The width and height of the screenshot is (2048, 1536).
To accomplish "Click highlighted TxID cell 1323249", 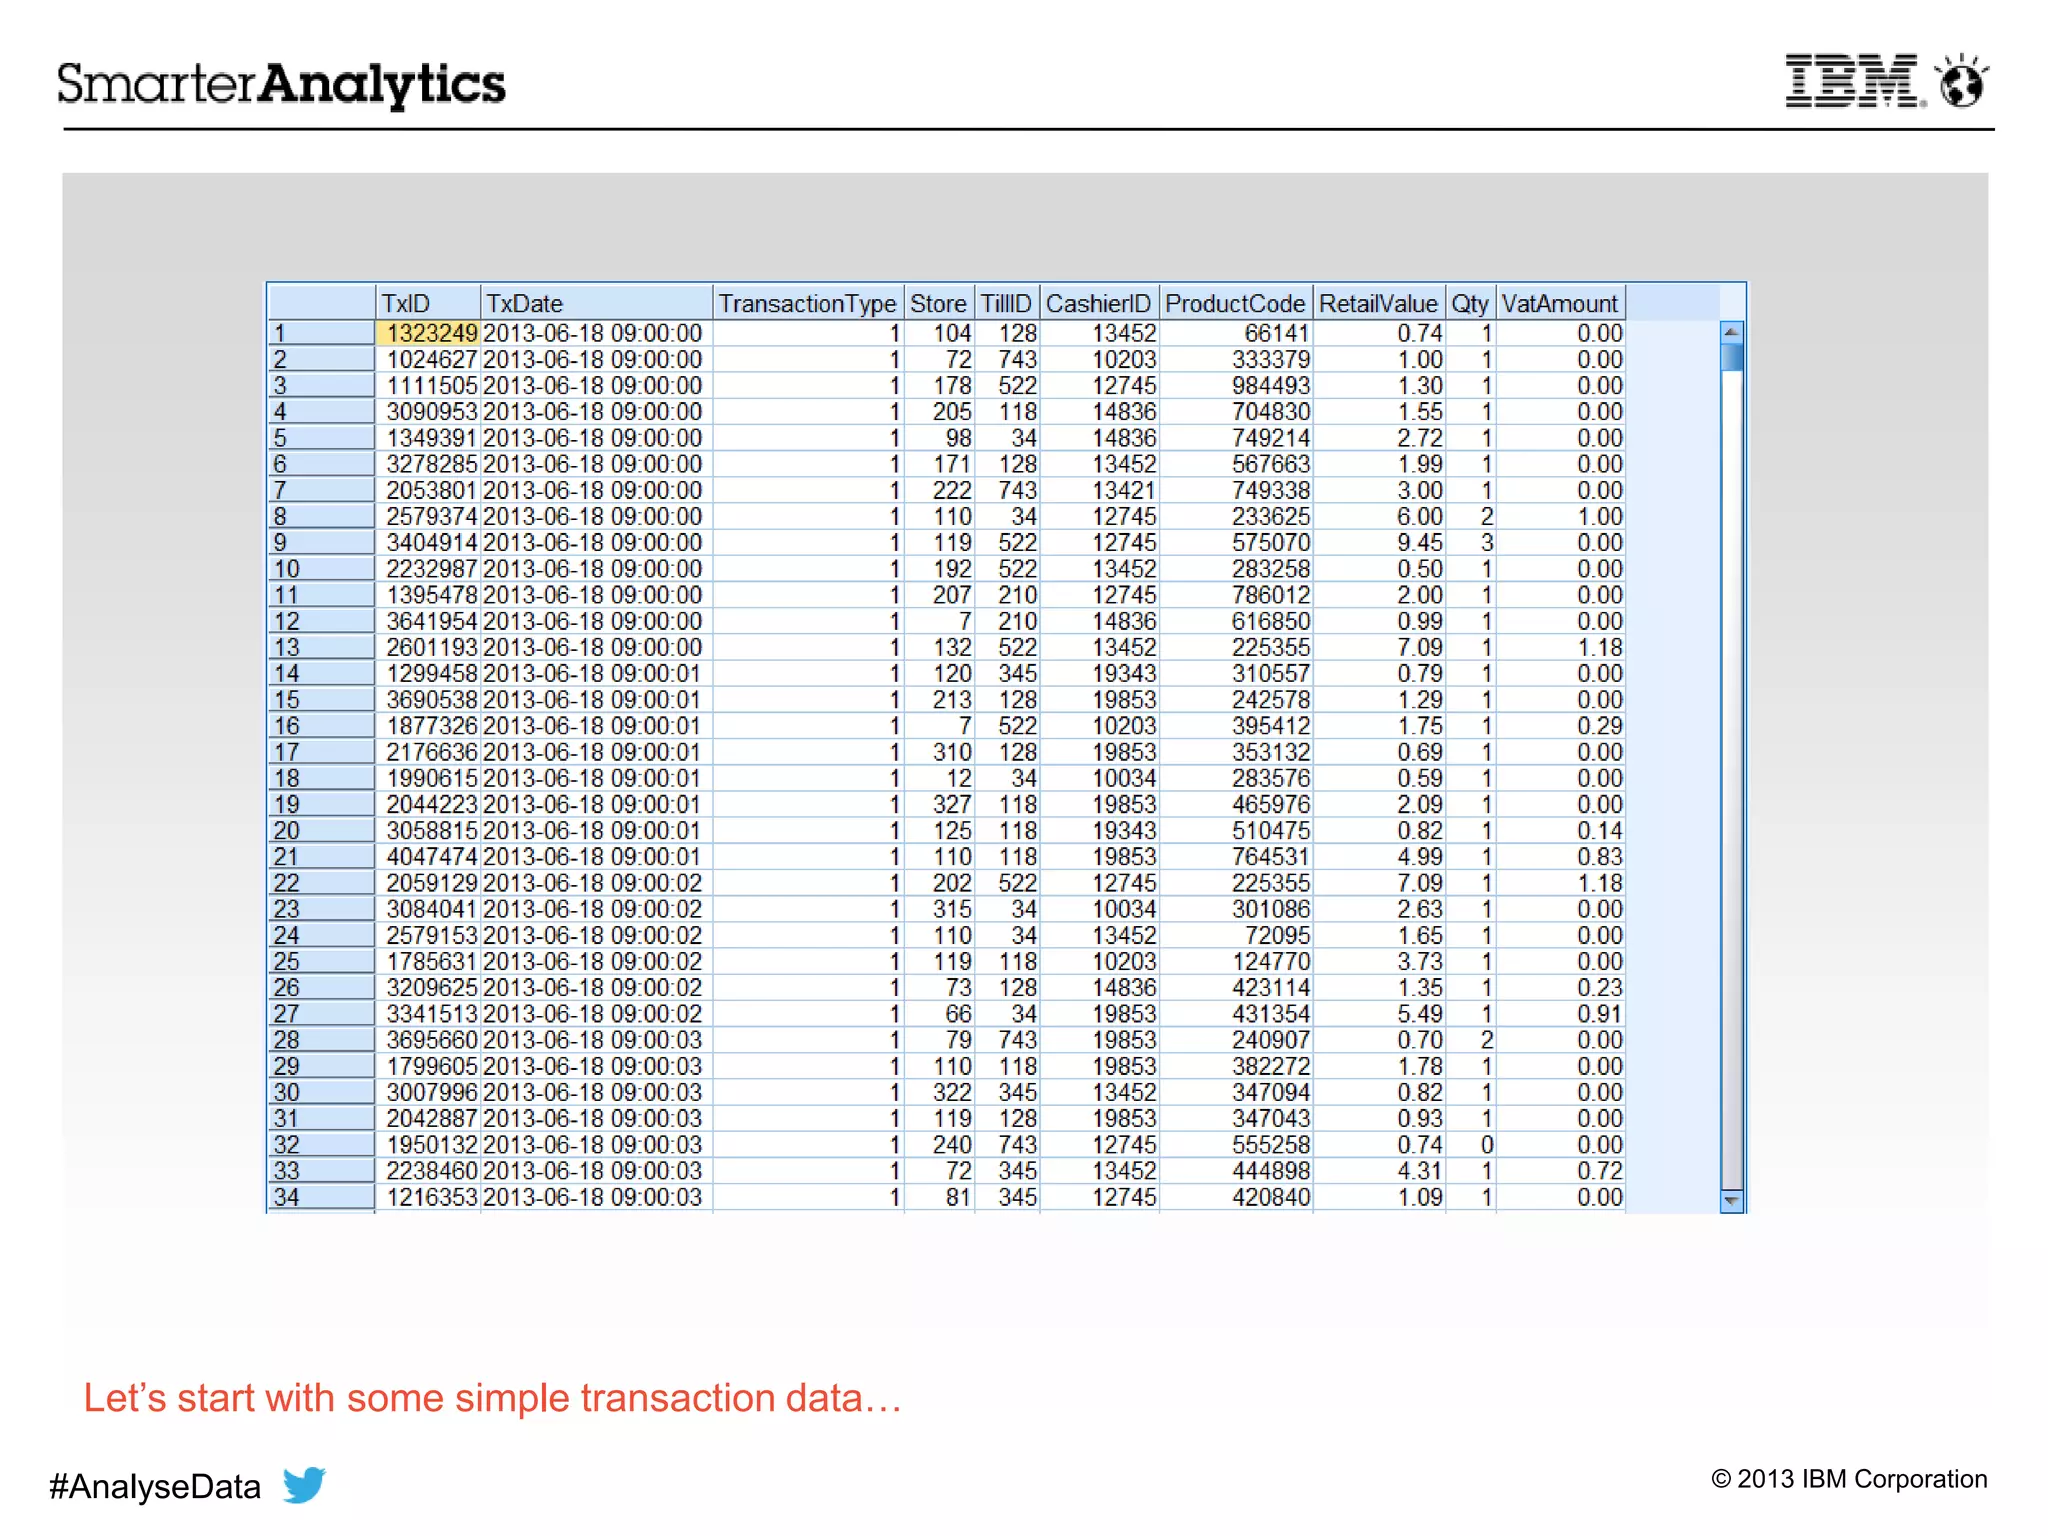I will 429,333.
